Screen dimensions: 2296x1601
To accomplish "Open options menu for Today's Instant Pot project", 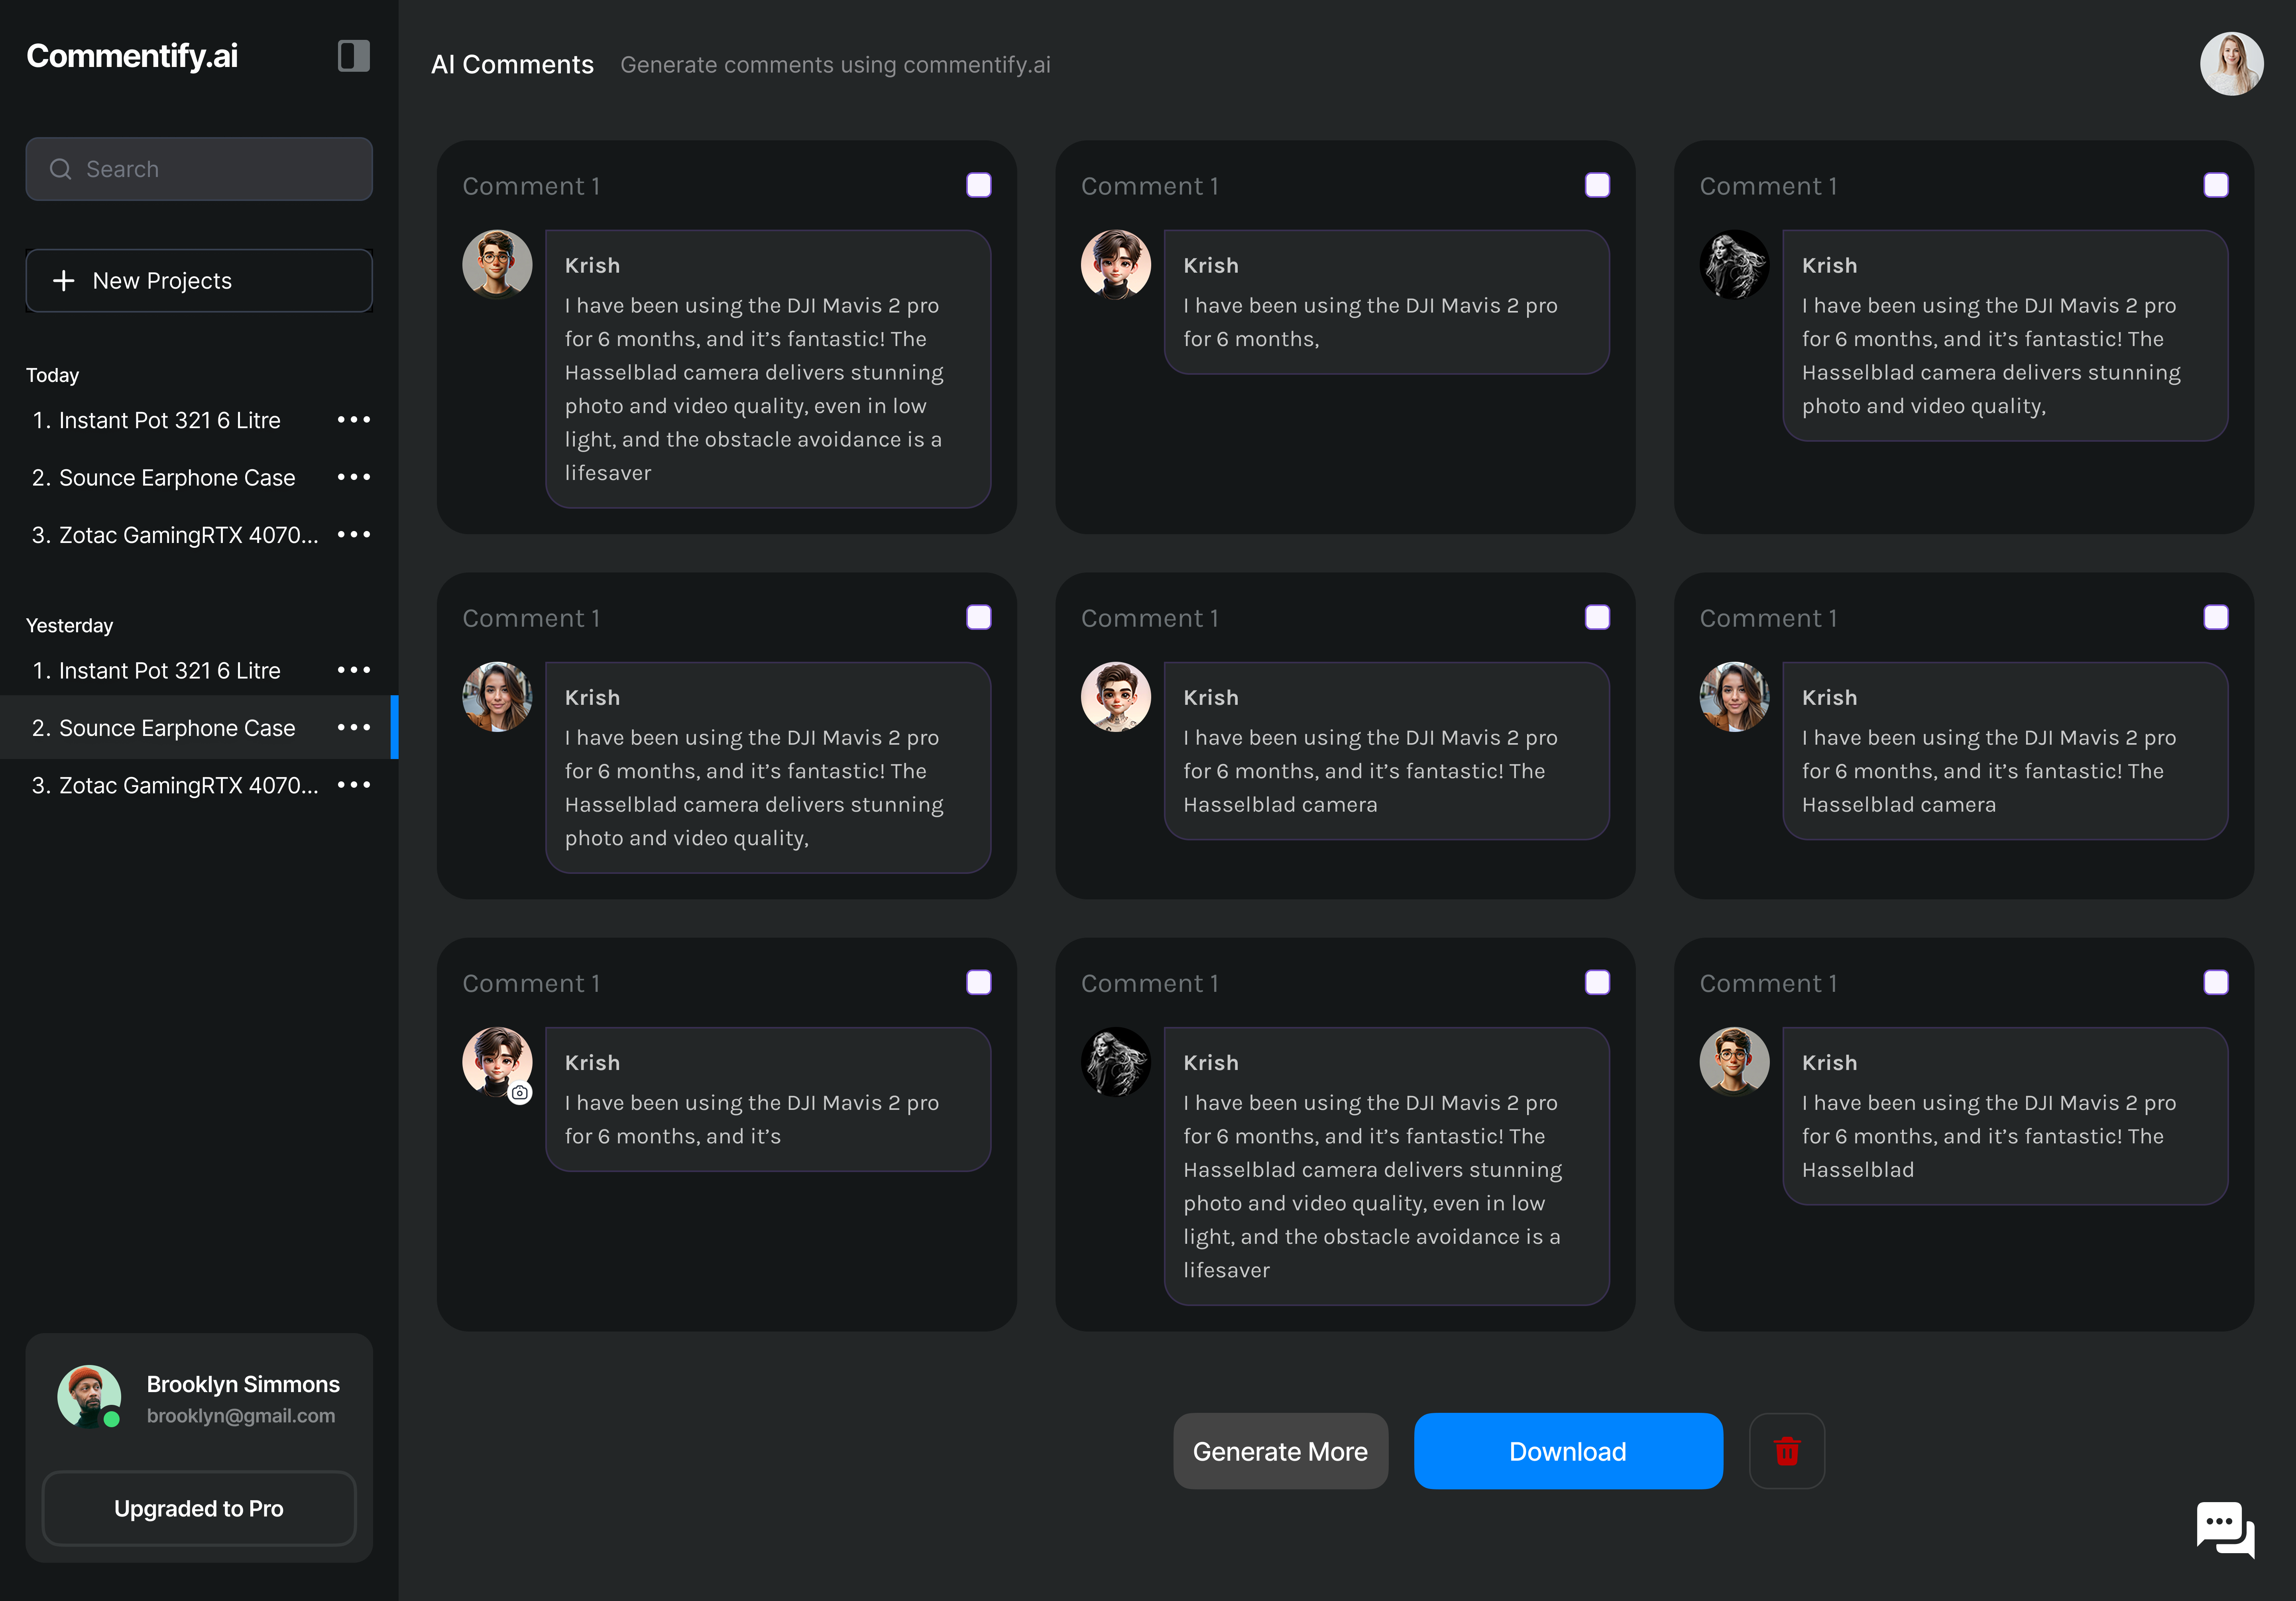I will [x=354, y=420].
